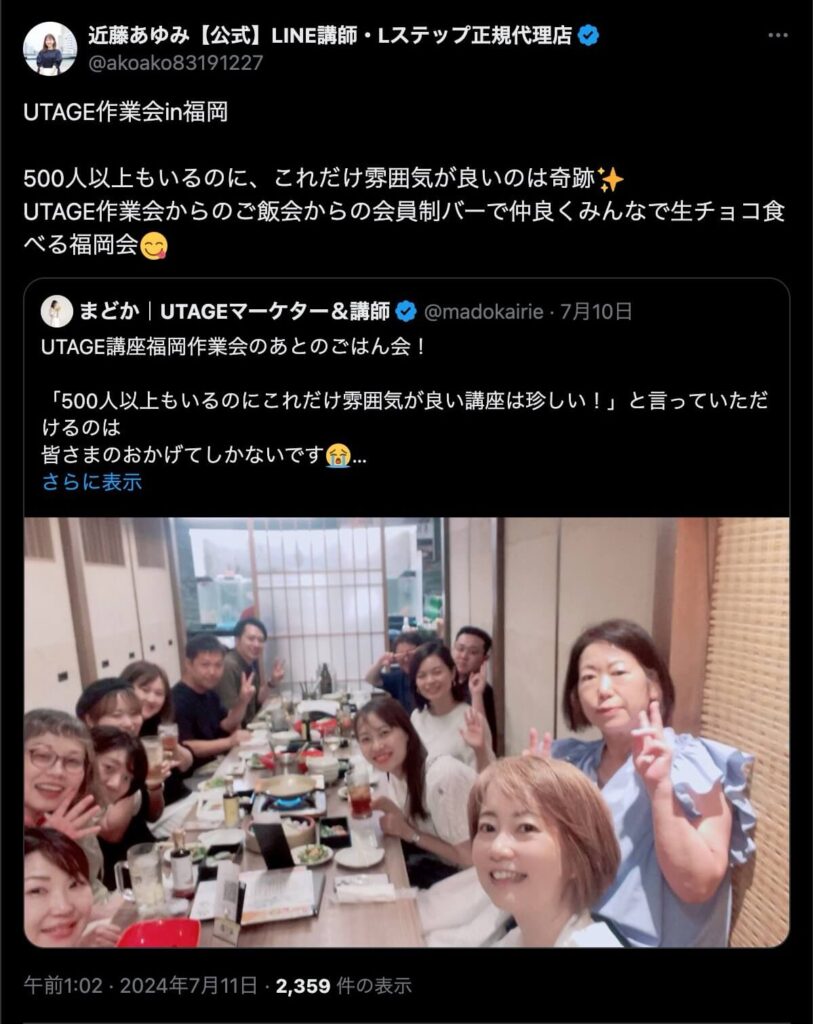Click main tweet text UTAGE作業会in福岡
Image resolution: width=813 pixels, height=1024 pixels.
point(125,112)
